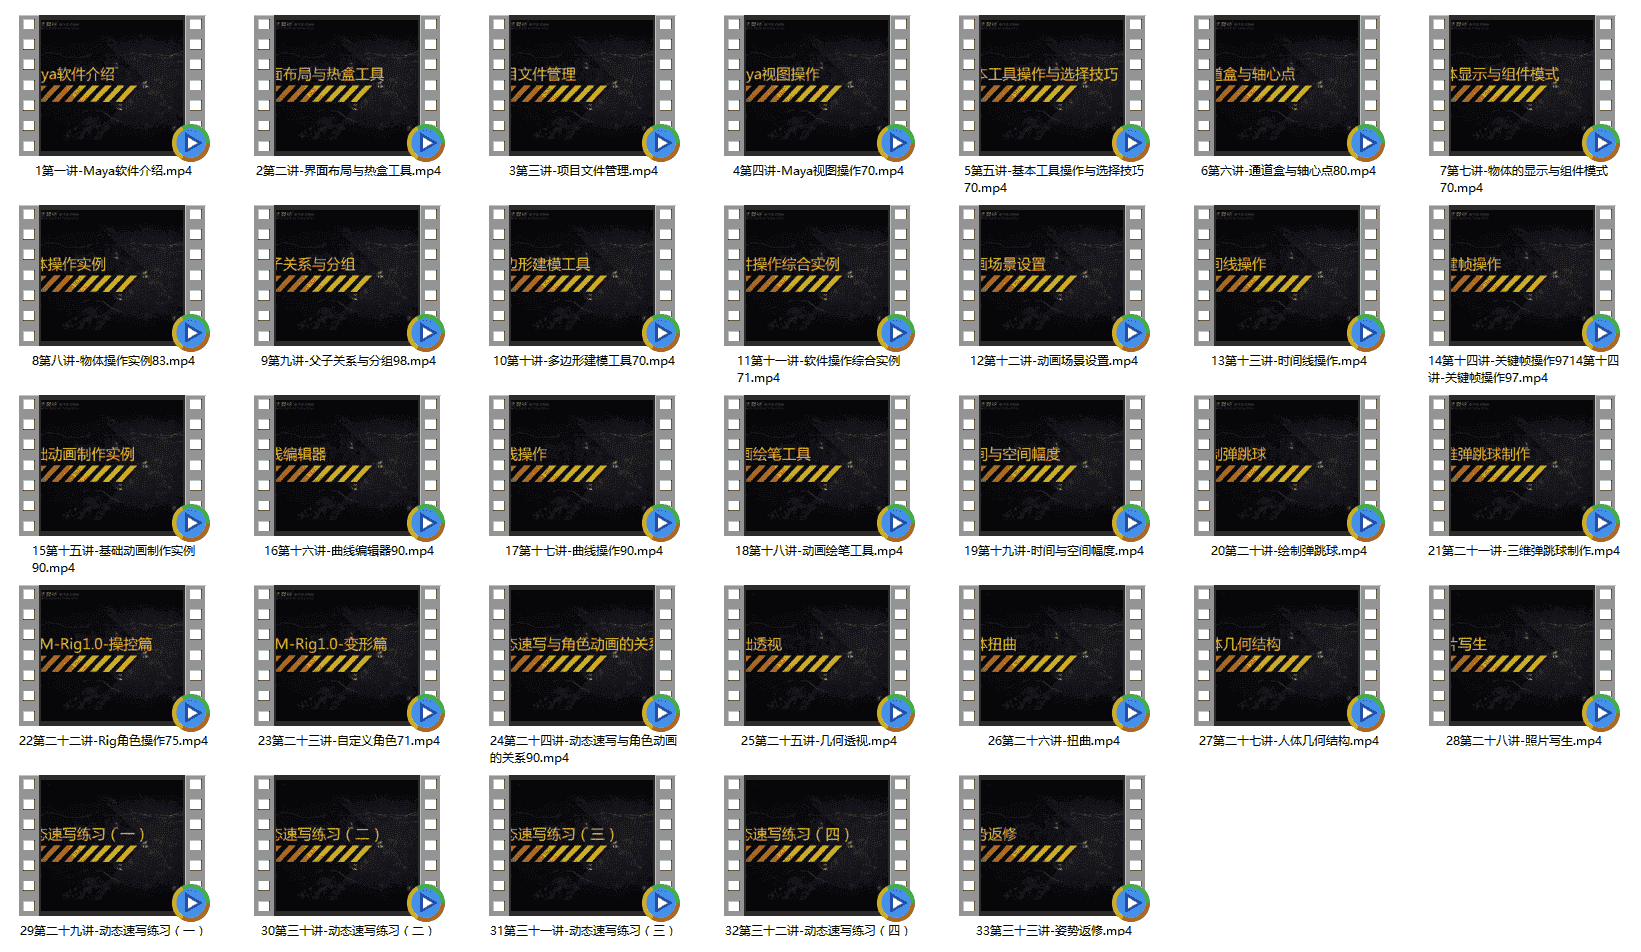Select the 3第三讲-项目文件管理.mp4 file name

583,171
